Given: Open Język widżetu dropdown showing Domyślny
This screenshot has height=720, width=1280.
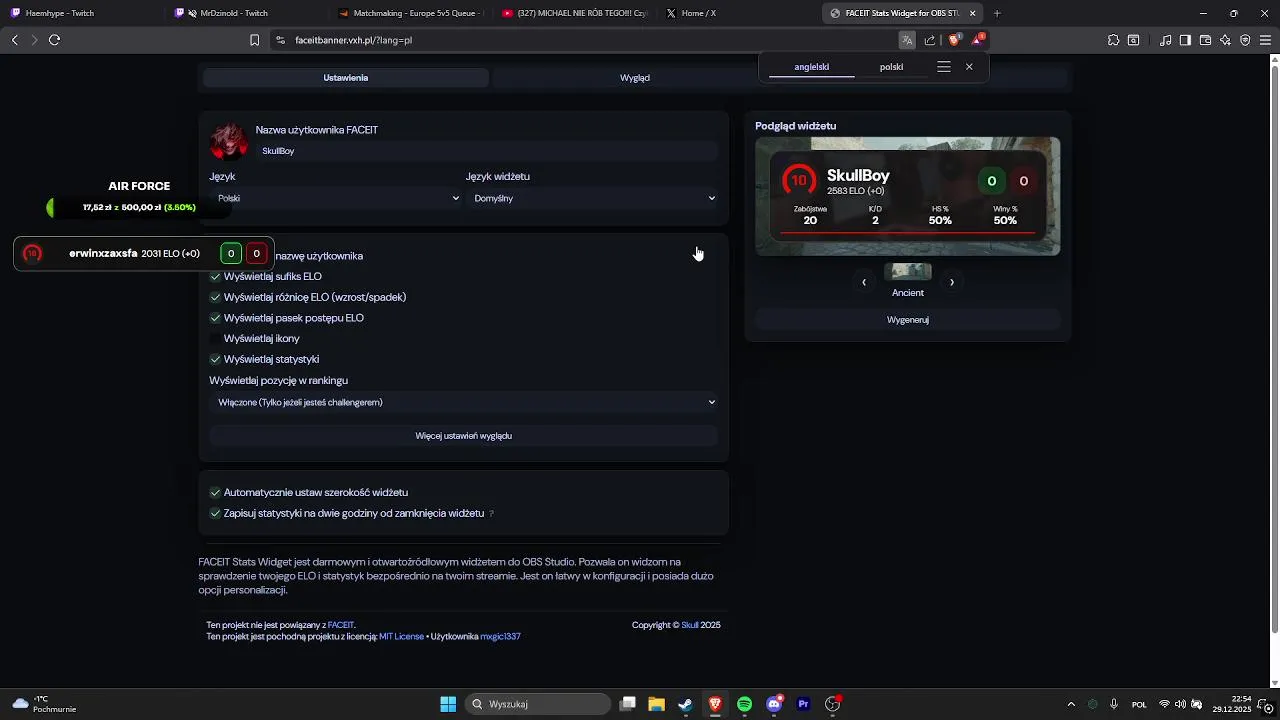Looking at the screenshot, I should 592,198.
